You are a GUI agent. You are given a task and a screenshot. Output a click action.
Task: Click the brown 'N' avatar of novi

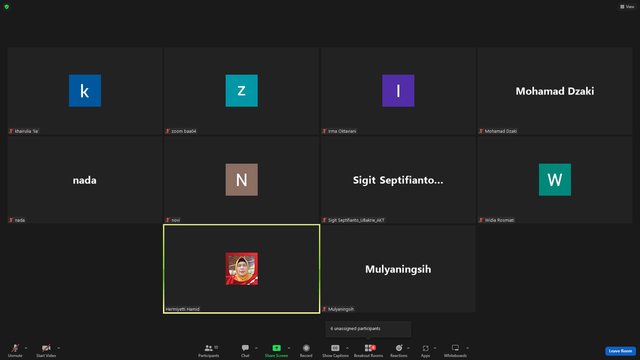[x=242, y=180]
